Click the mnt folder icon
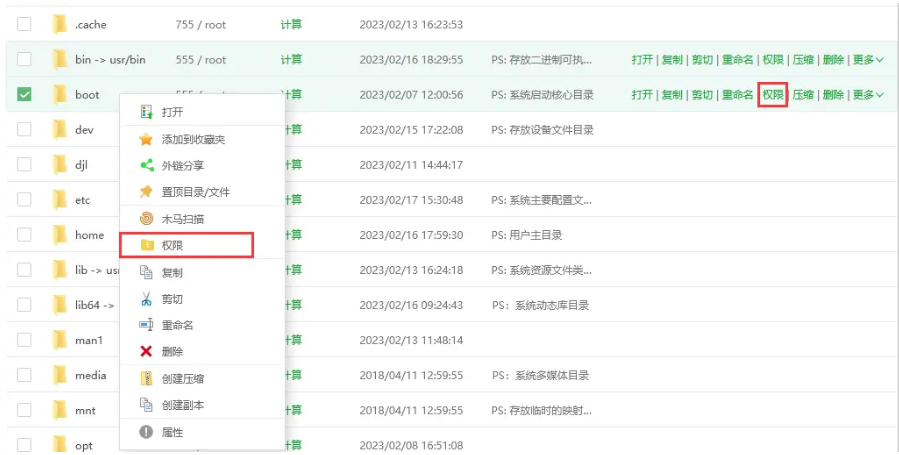This screenshot has width=899, height=455. click(x=59, y=410)
